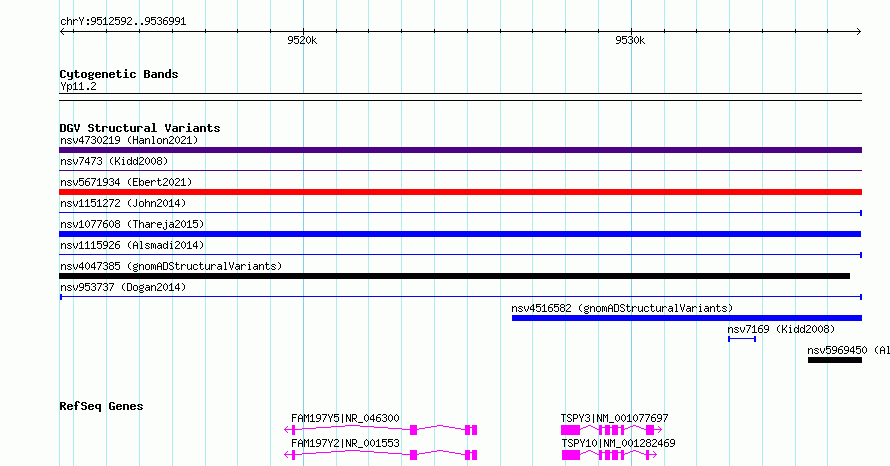Click the middle exon of FAM197Y5

tap(414, 430)
